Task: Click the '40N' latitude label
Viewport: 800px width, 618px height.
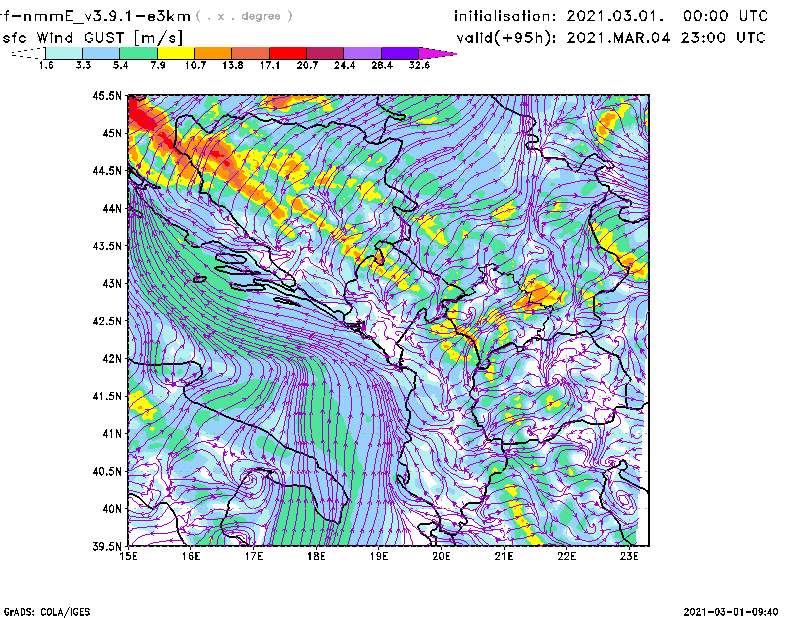Action: [112, 509]
